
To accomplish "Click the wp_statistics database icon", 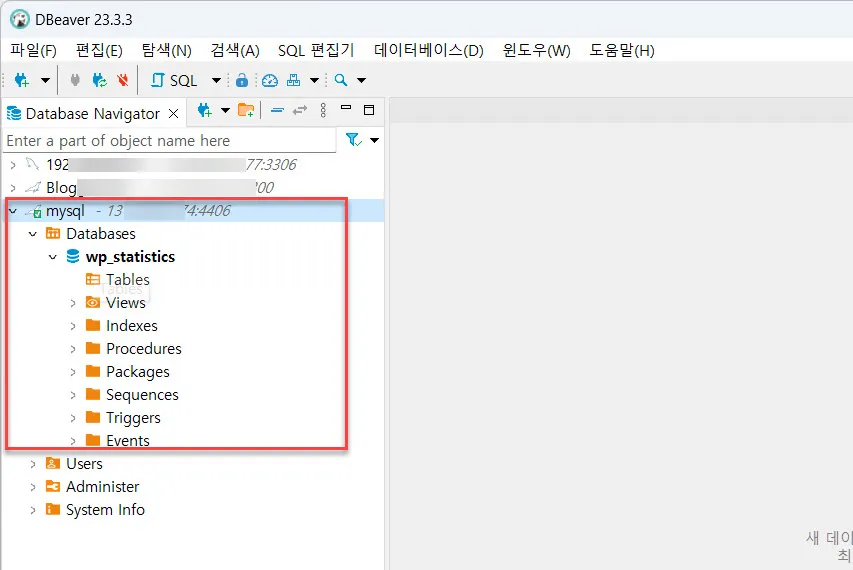I will click(x=72, y=256).
